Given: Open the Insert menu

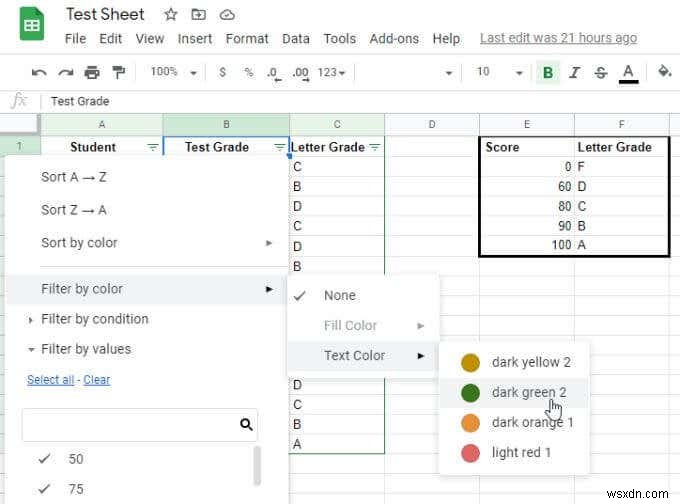Looking at the screenshot, I should point(195,39).
